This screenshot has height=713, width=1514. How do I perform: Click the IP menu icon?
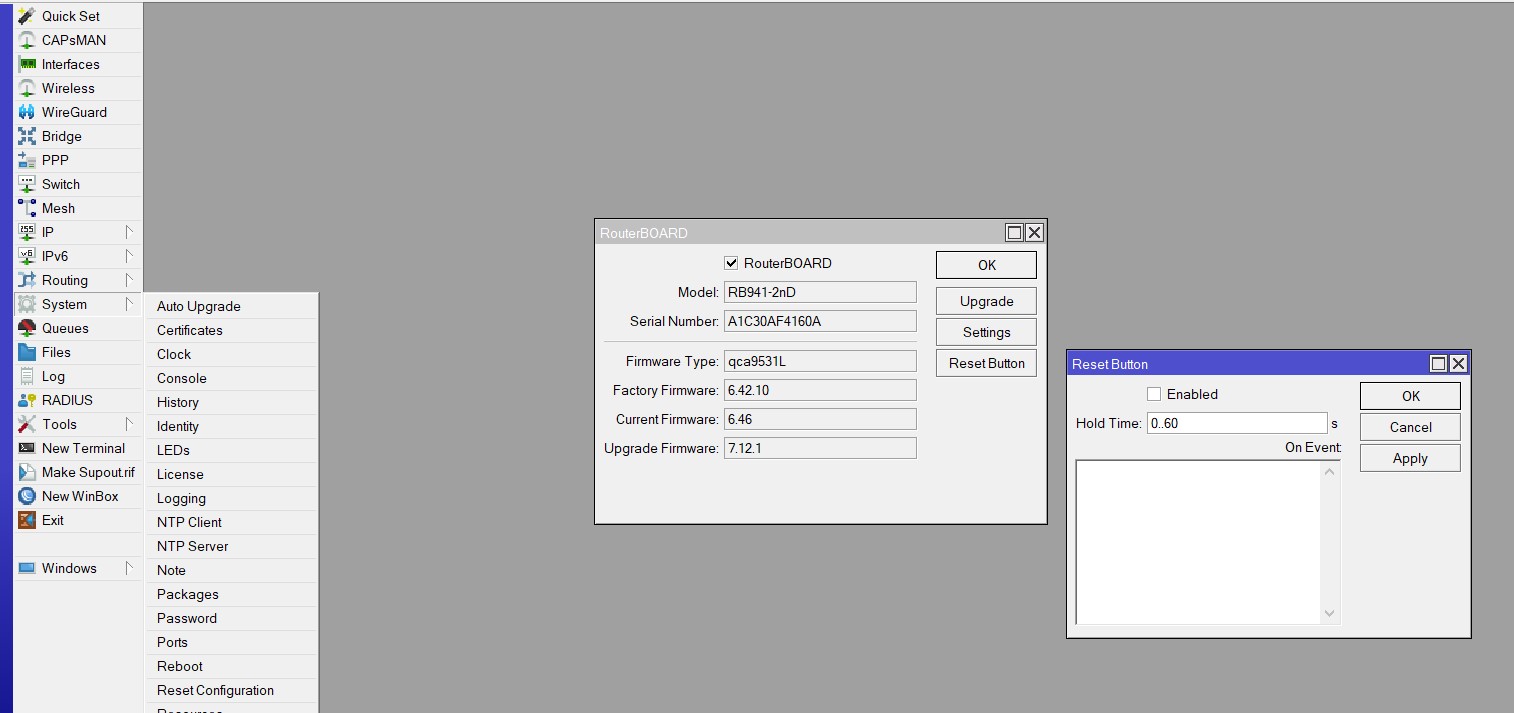coord(27,232)
